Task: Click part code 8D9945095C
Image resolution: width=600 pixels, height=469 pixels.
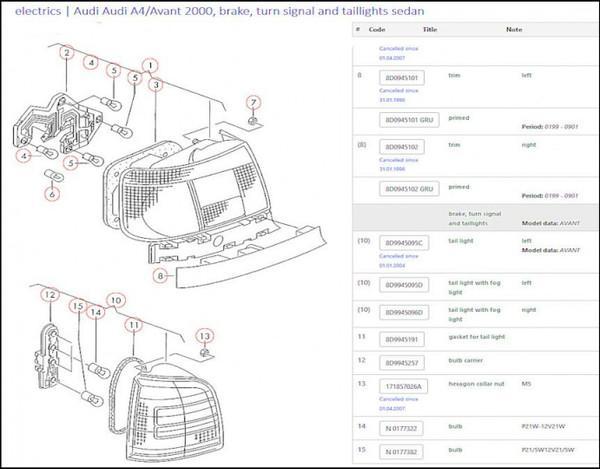Action: [405, 243]
